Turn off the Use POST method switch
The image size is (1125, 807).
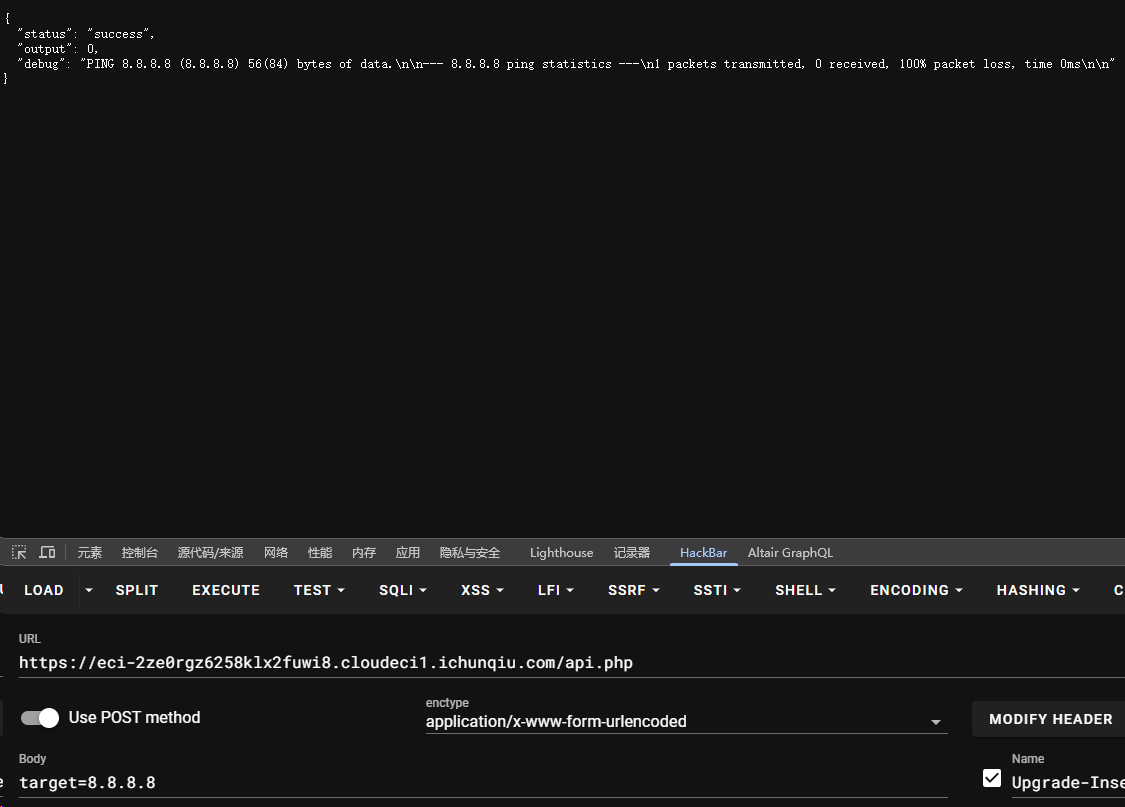[40, 717]
